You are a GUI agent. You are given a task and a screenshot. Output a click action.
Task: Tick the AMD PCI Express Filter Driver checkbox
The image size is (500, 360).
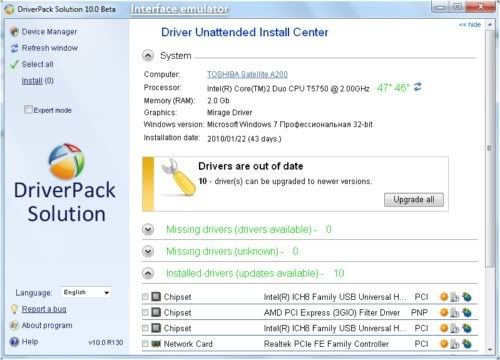(145, 312)
